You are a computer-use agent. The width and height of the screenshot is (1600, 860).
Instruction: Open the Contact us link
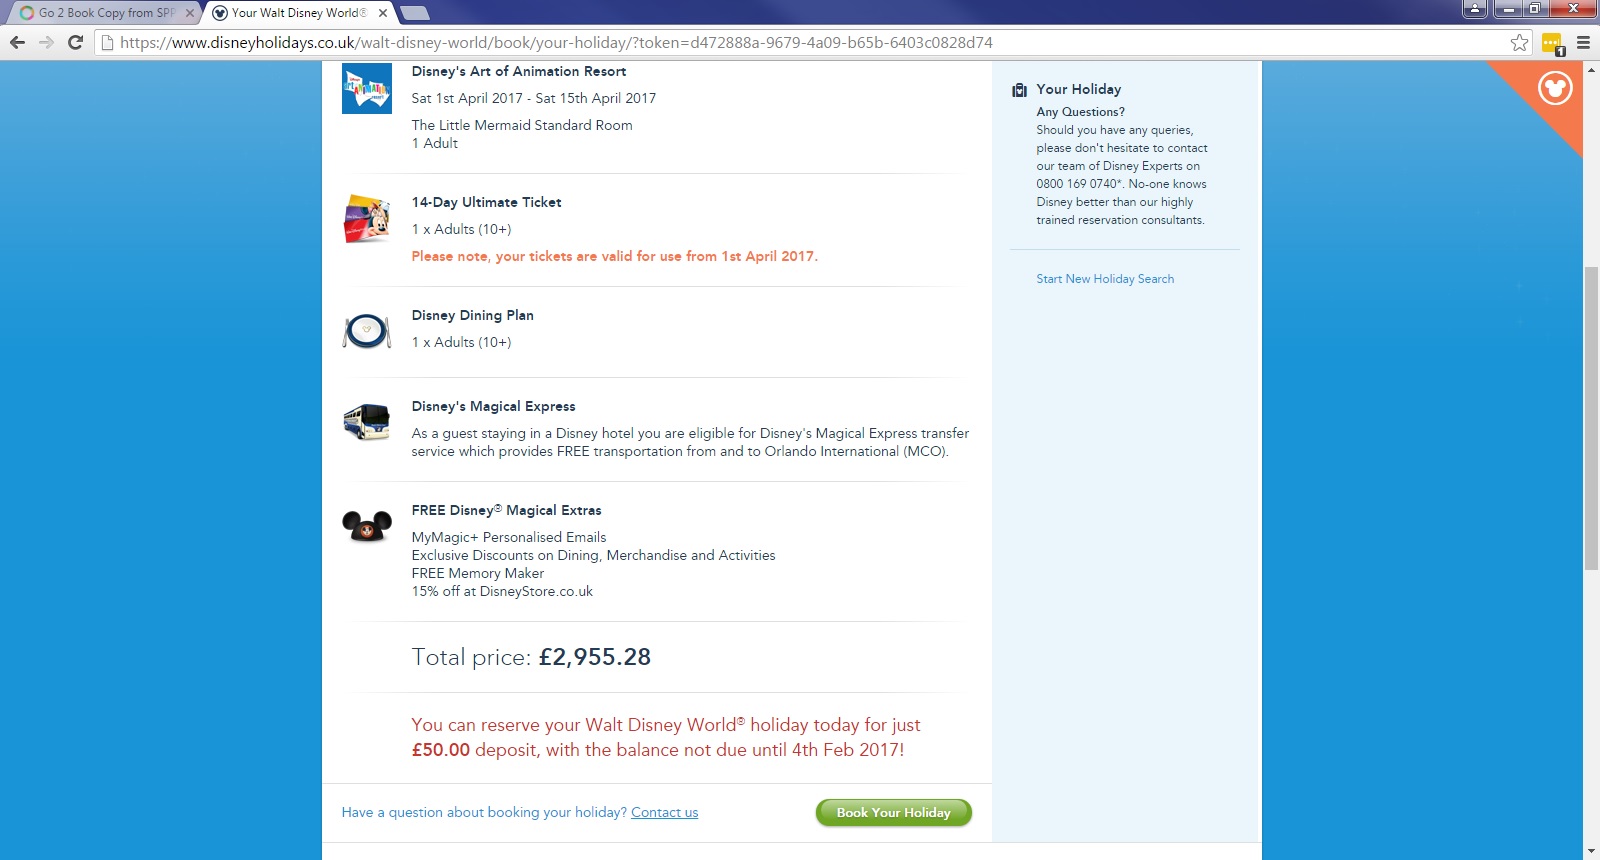664,812
